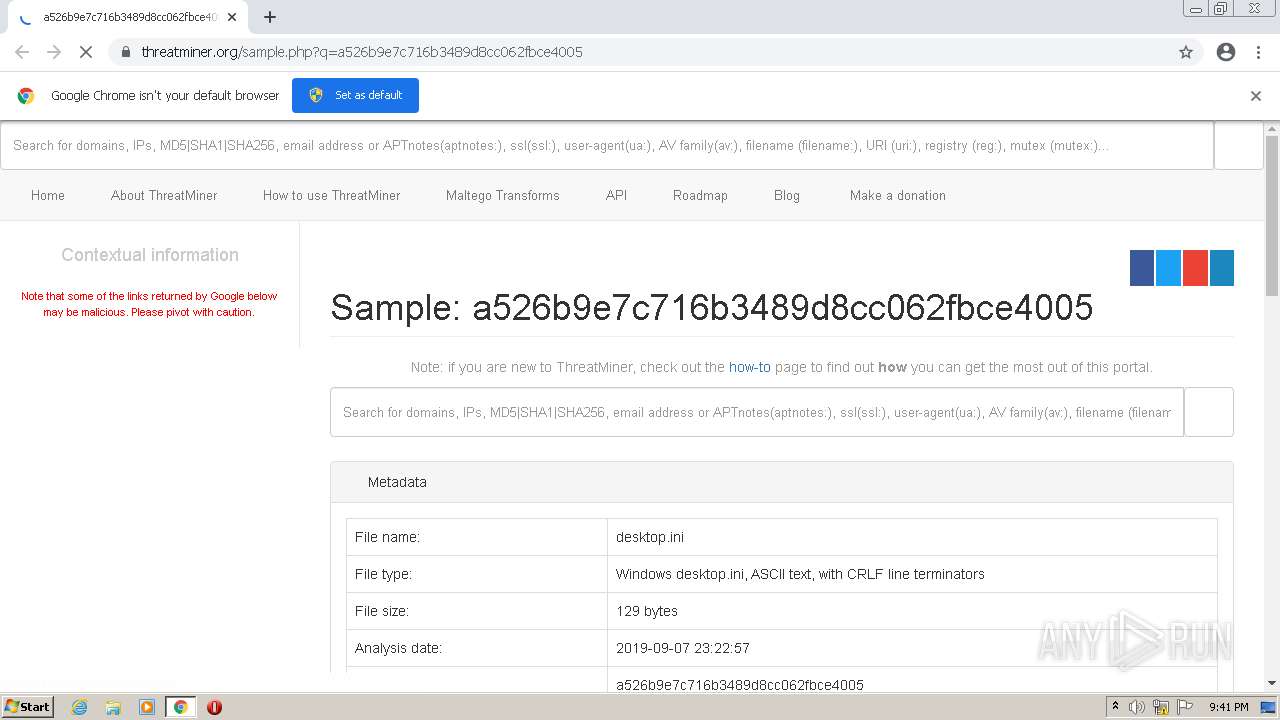This screenshot has width=1280, height=720.
Task: Open Make a donation page
Action: 898,195
